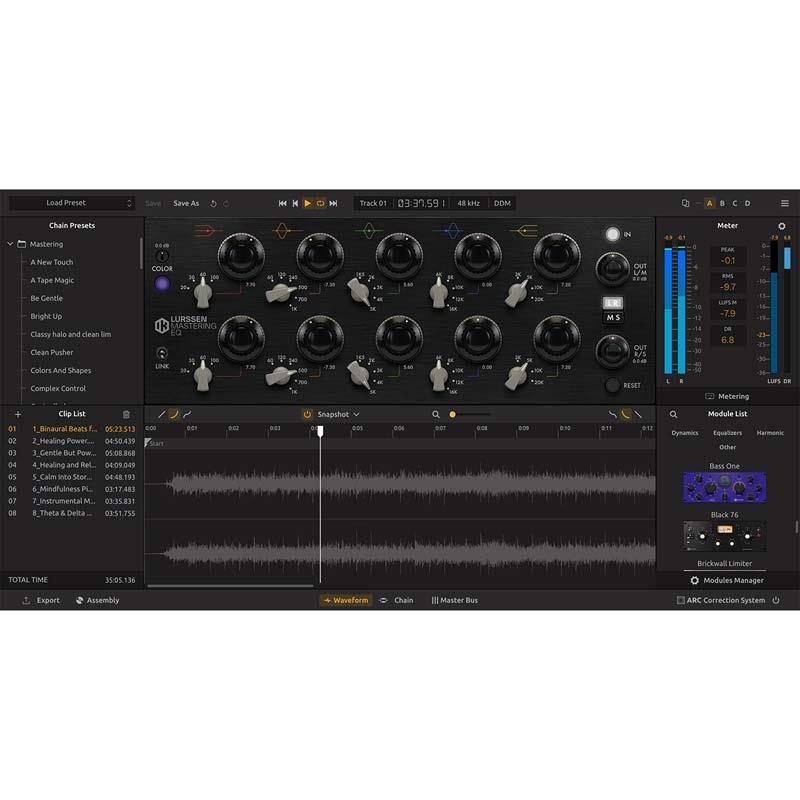This screenshot has width=800, height=800.
Task: Activate the curve drawing tool next to pencil
Action: pyautogui.click(x=174, y=413)
